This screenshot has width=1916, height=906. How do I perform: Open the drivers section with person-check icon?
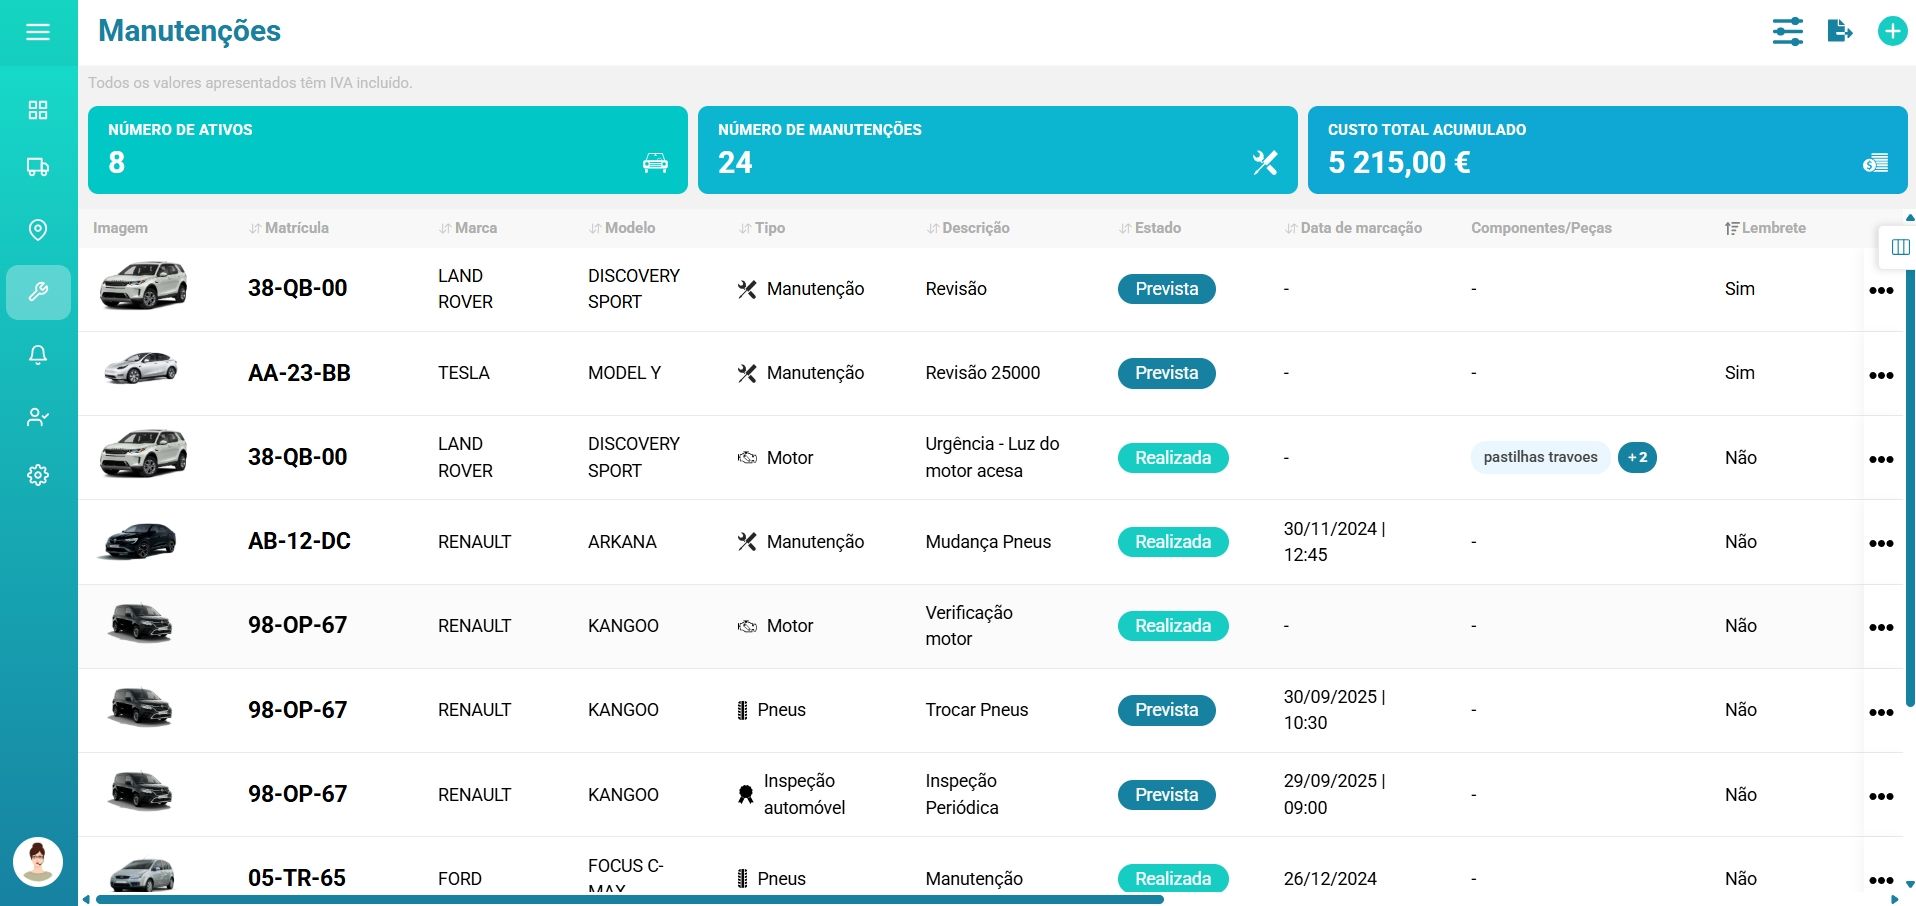click(38, 417)
